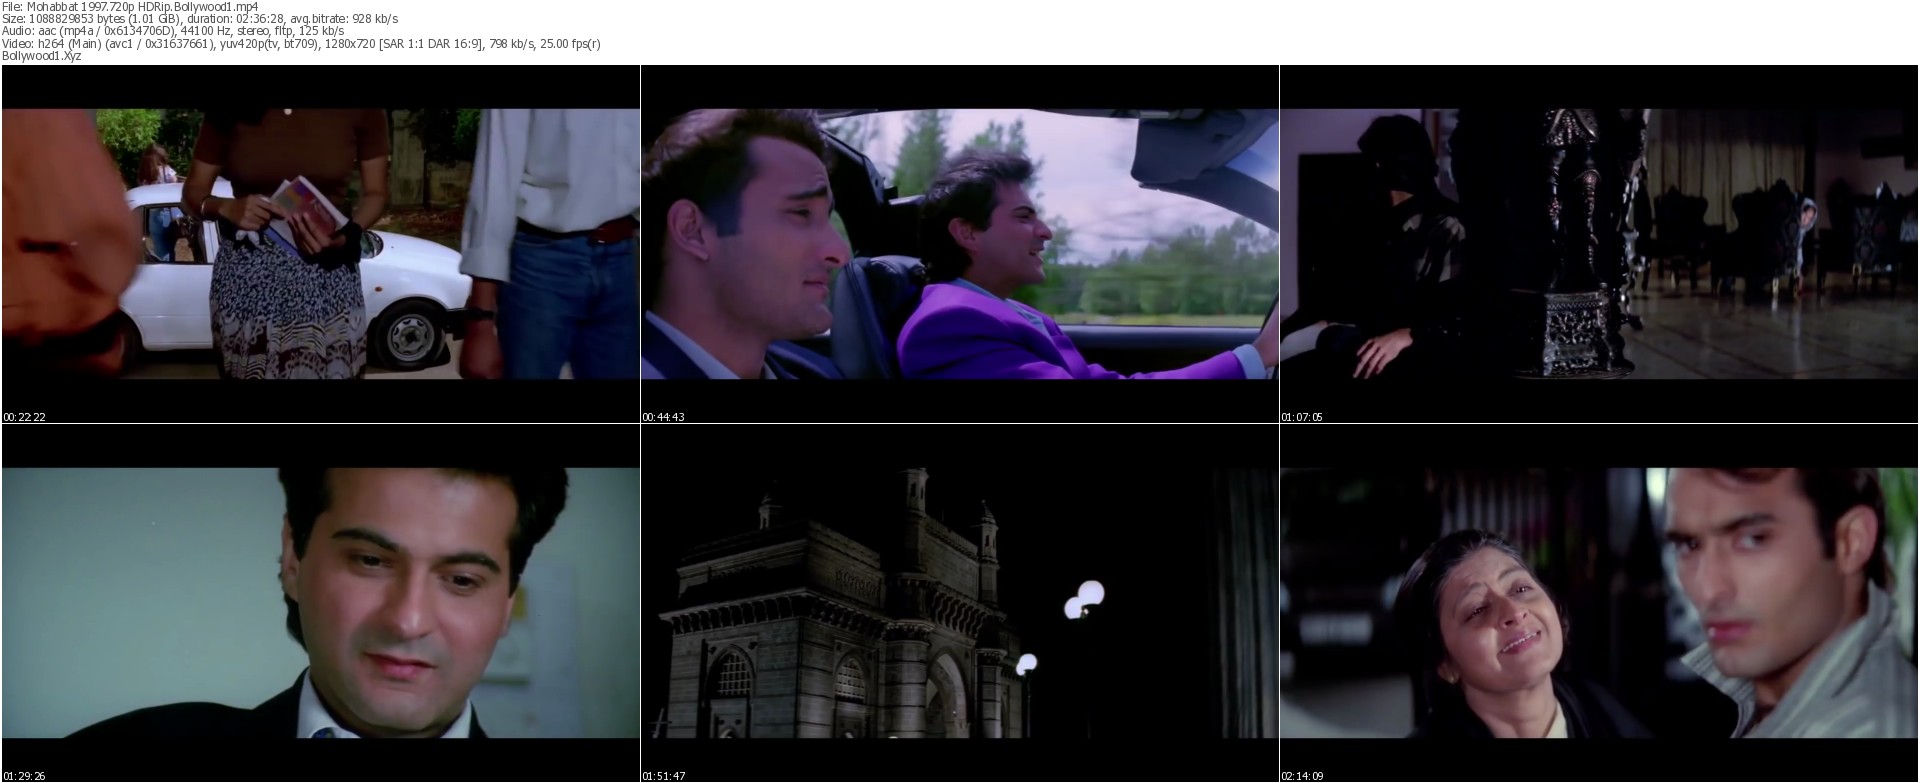Open the thumbnail at 01:07:05
Image resolution: width=1920 pixels, height=783 pixels.
(x=1599, y=244)
